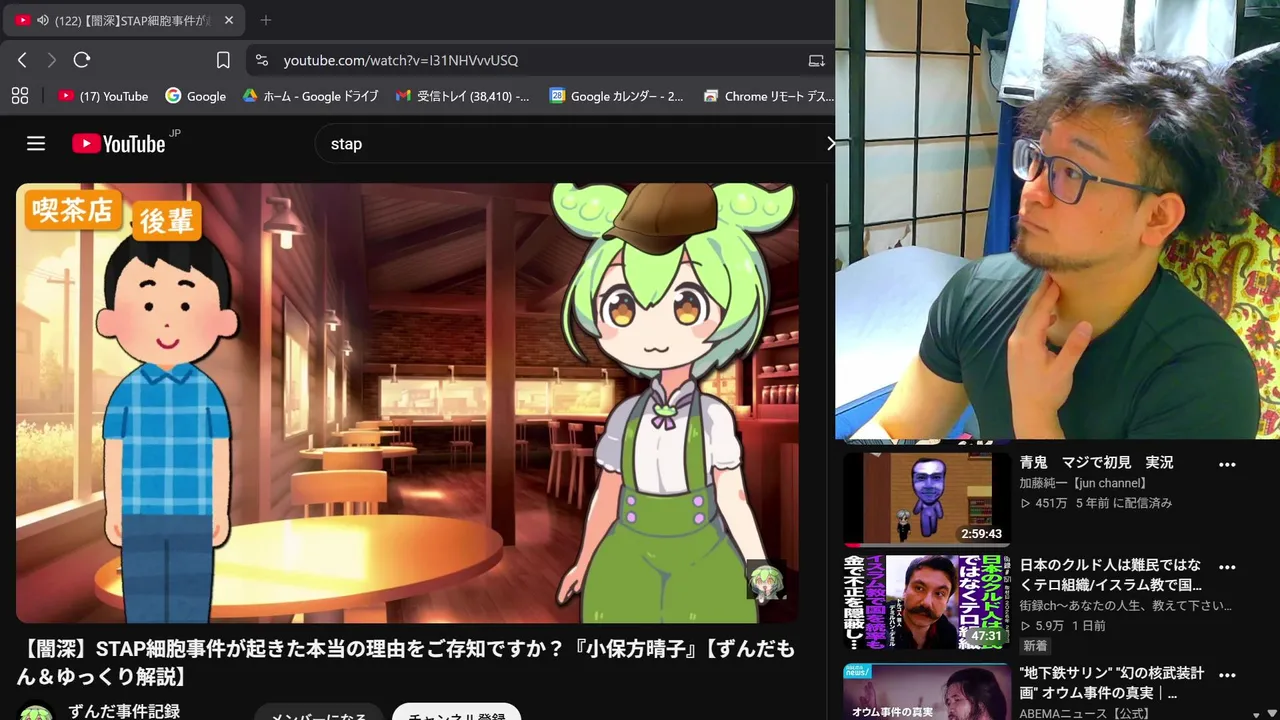This screenshot has width=1280, height=720.
Task: Click the browser back arrow
Action: [x=22, y=60]
